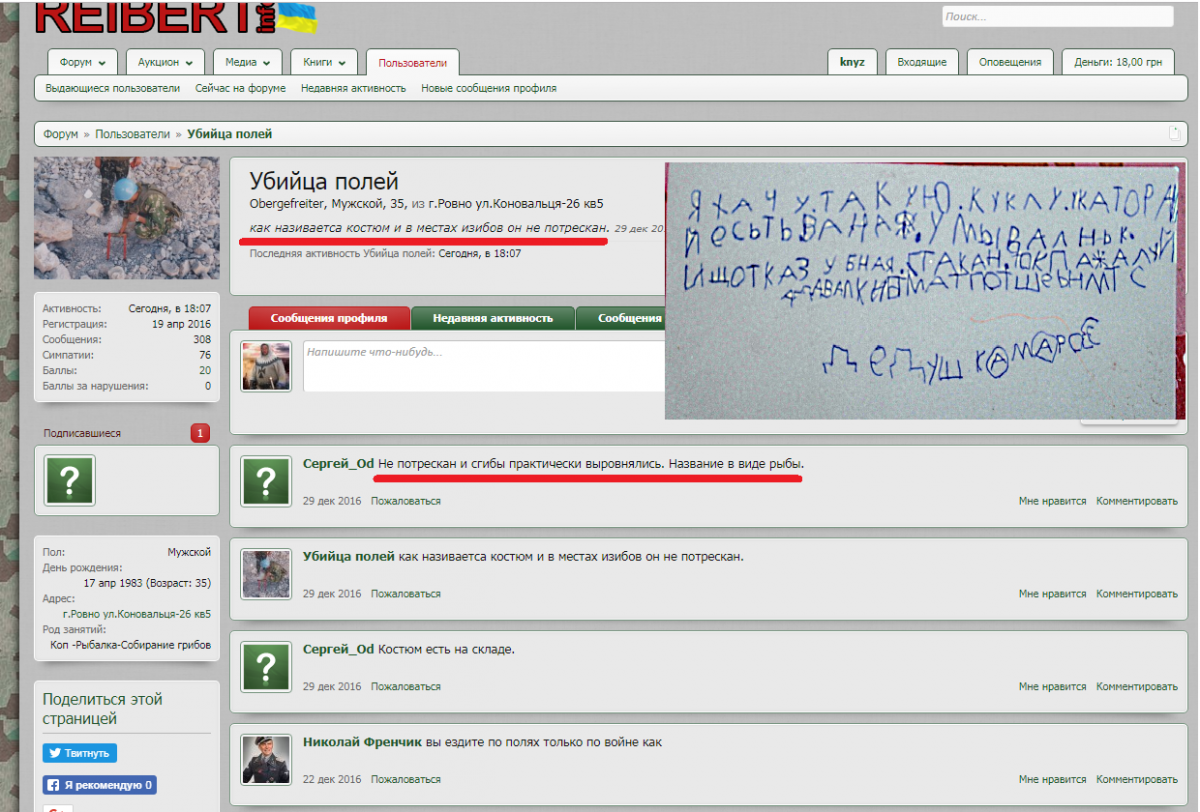Click Форум in the breadcrumb
This screenshot has height=812, width=1200.
pos(60,134)
